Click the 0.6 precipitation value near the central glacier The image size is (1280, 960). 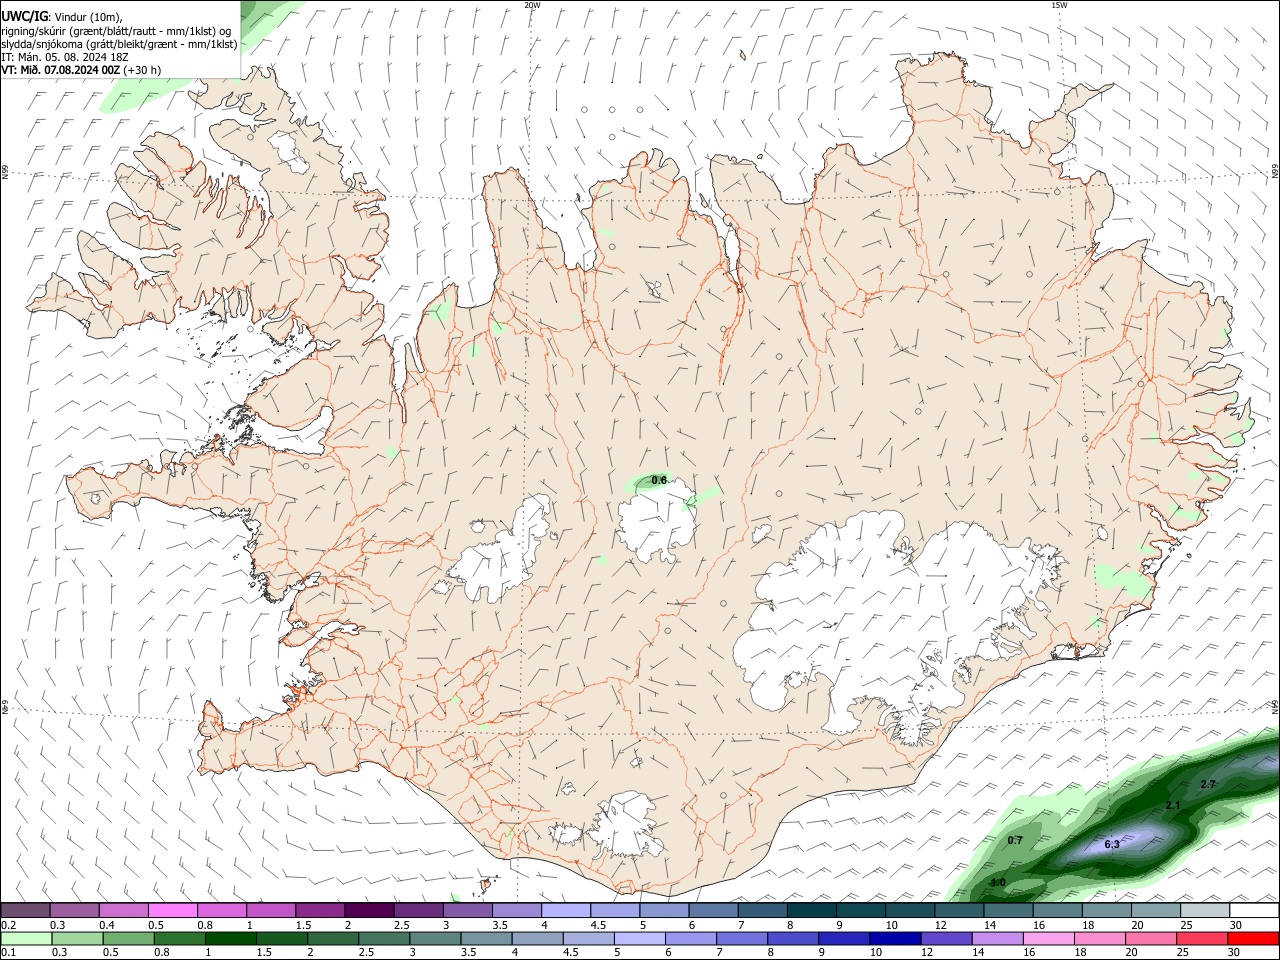[x=659, y=481]
